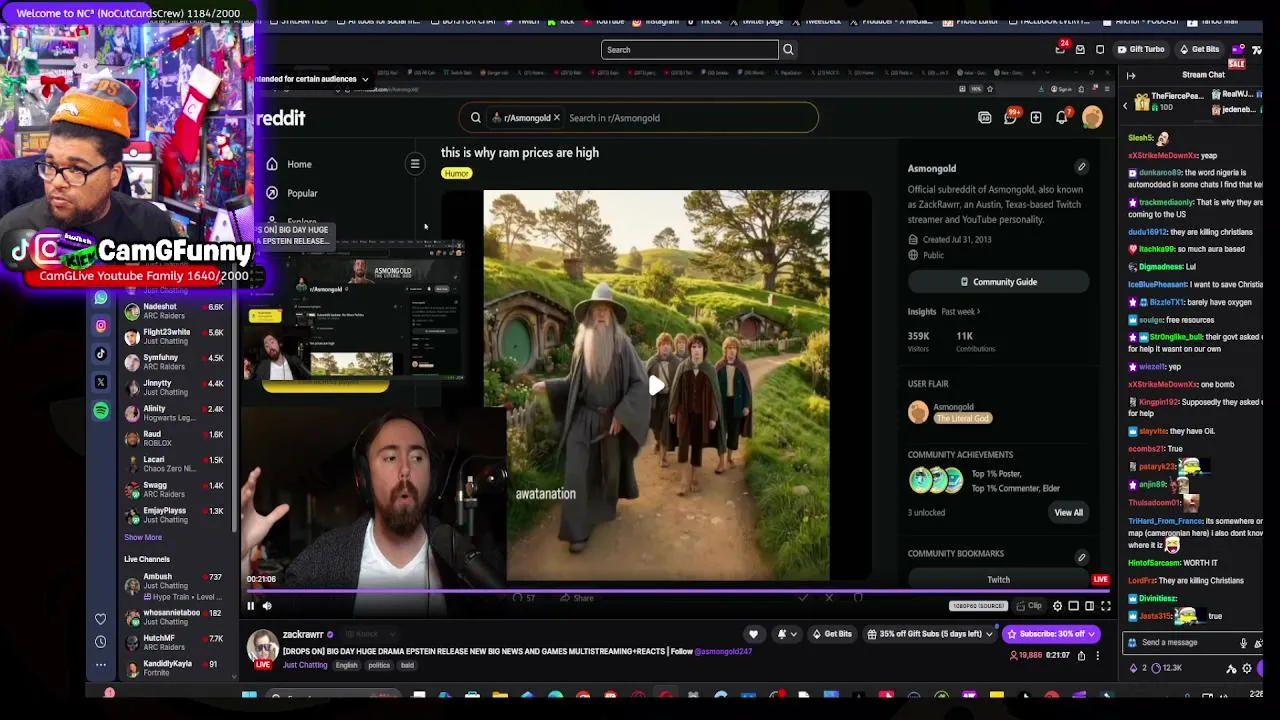Create a Clip of the stream

pos(1028,606)
